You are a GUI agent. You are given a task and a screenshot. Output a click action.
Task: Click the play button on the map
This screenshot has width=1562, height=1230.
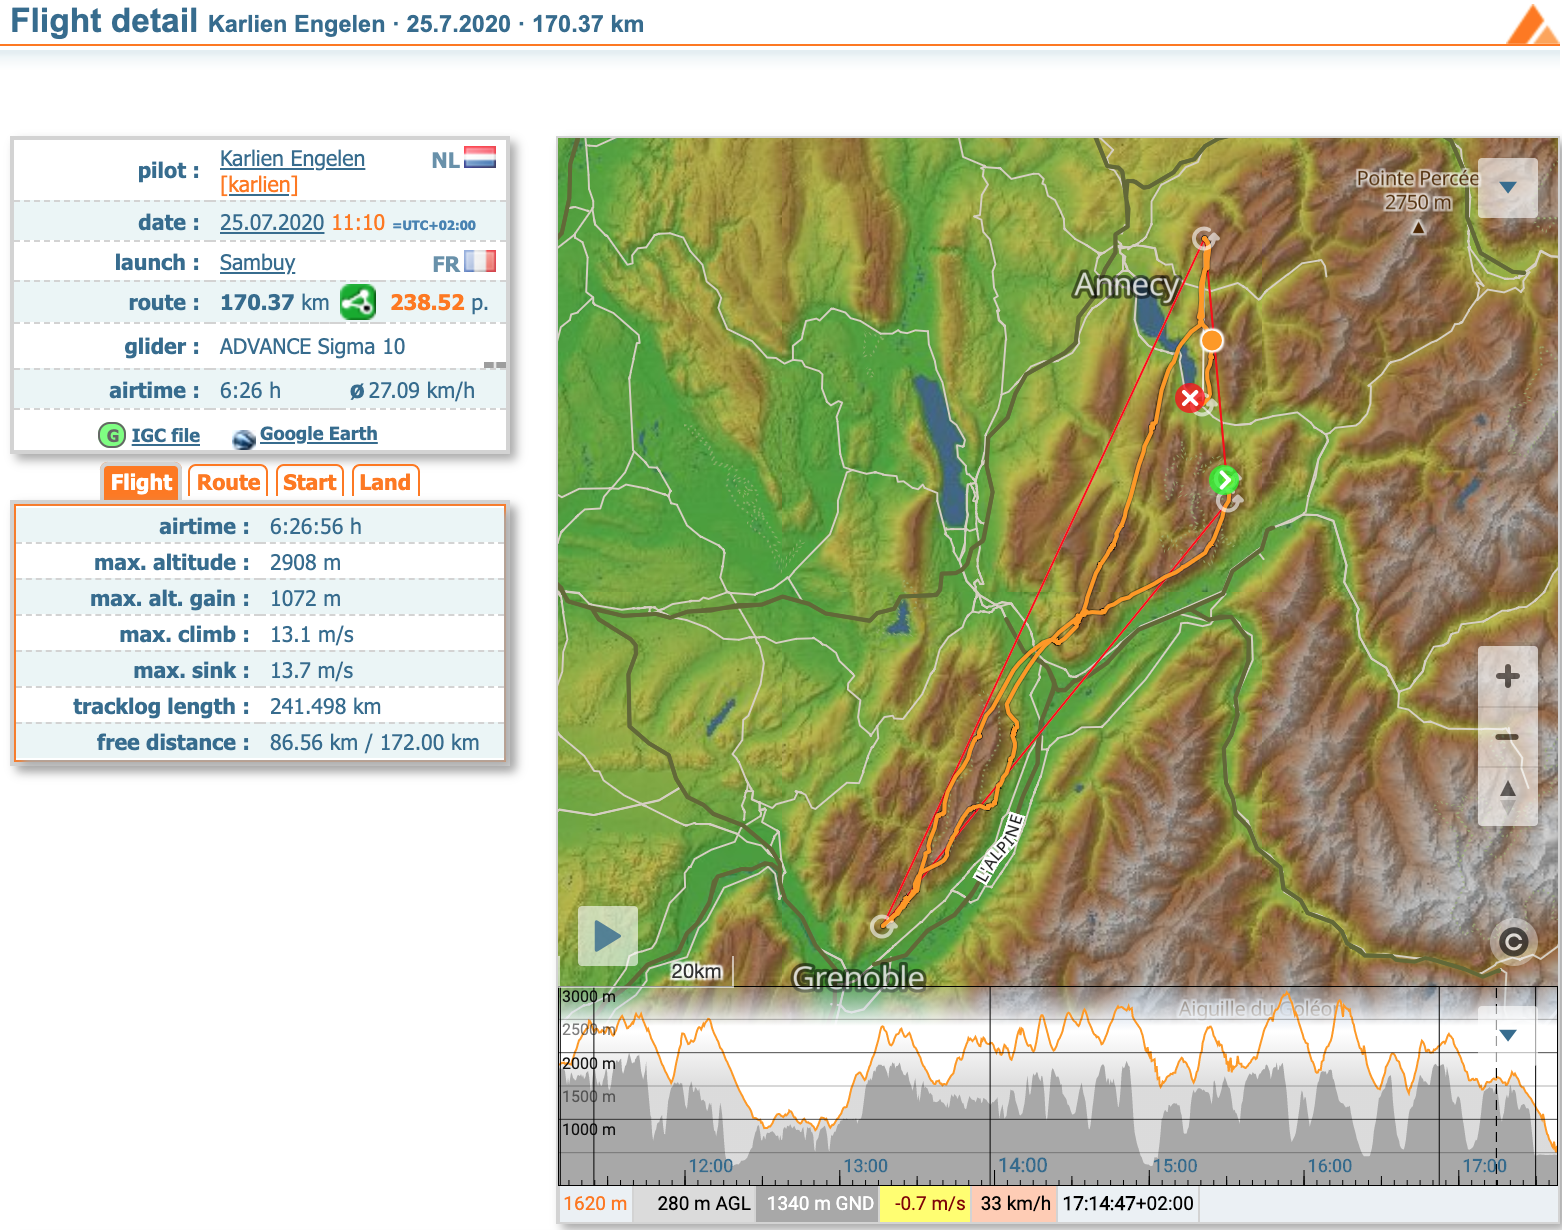pyautogui.click(x=607, y=936)
